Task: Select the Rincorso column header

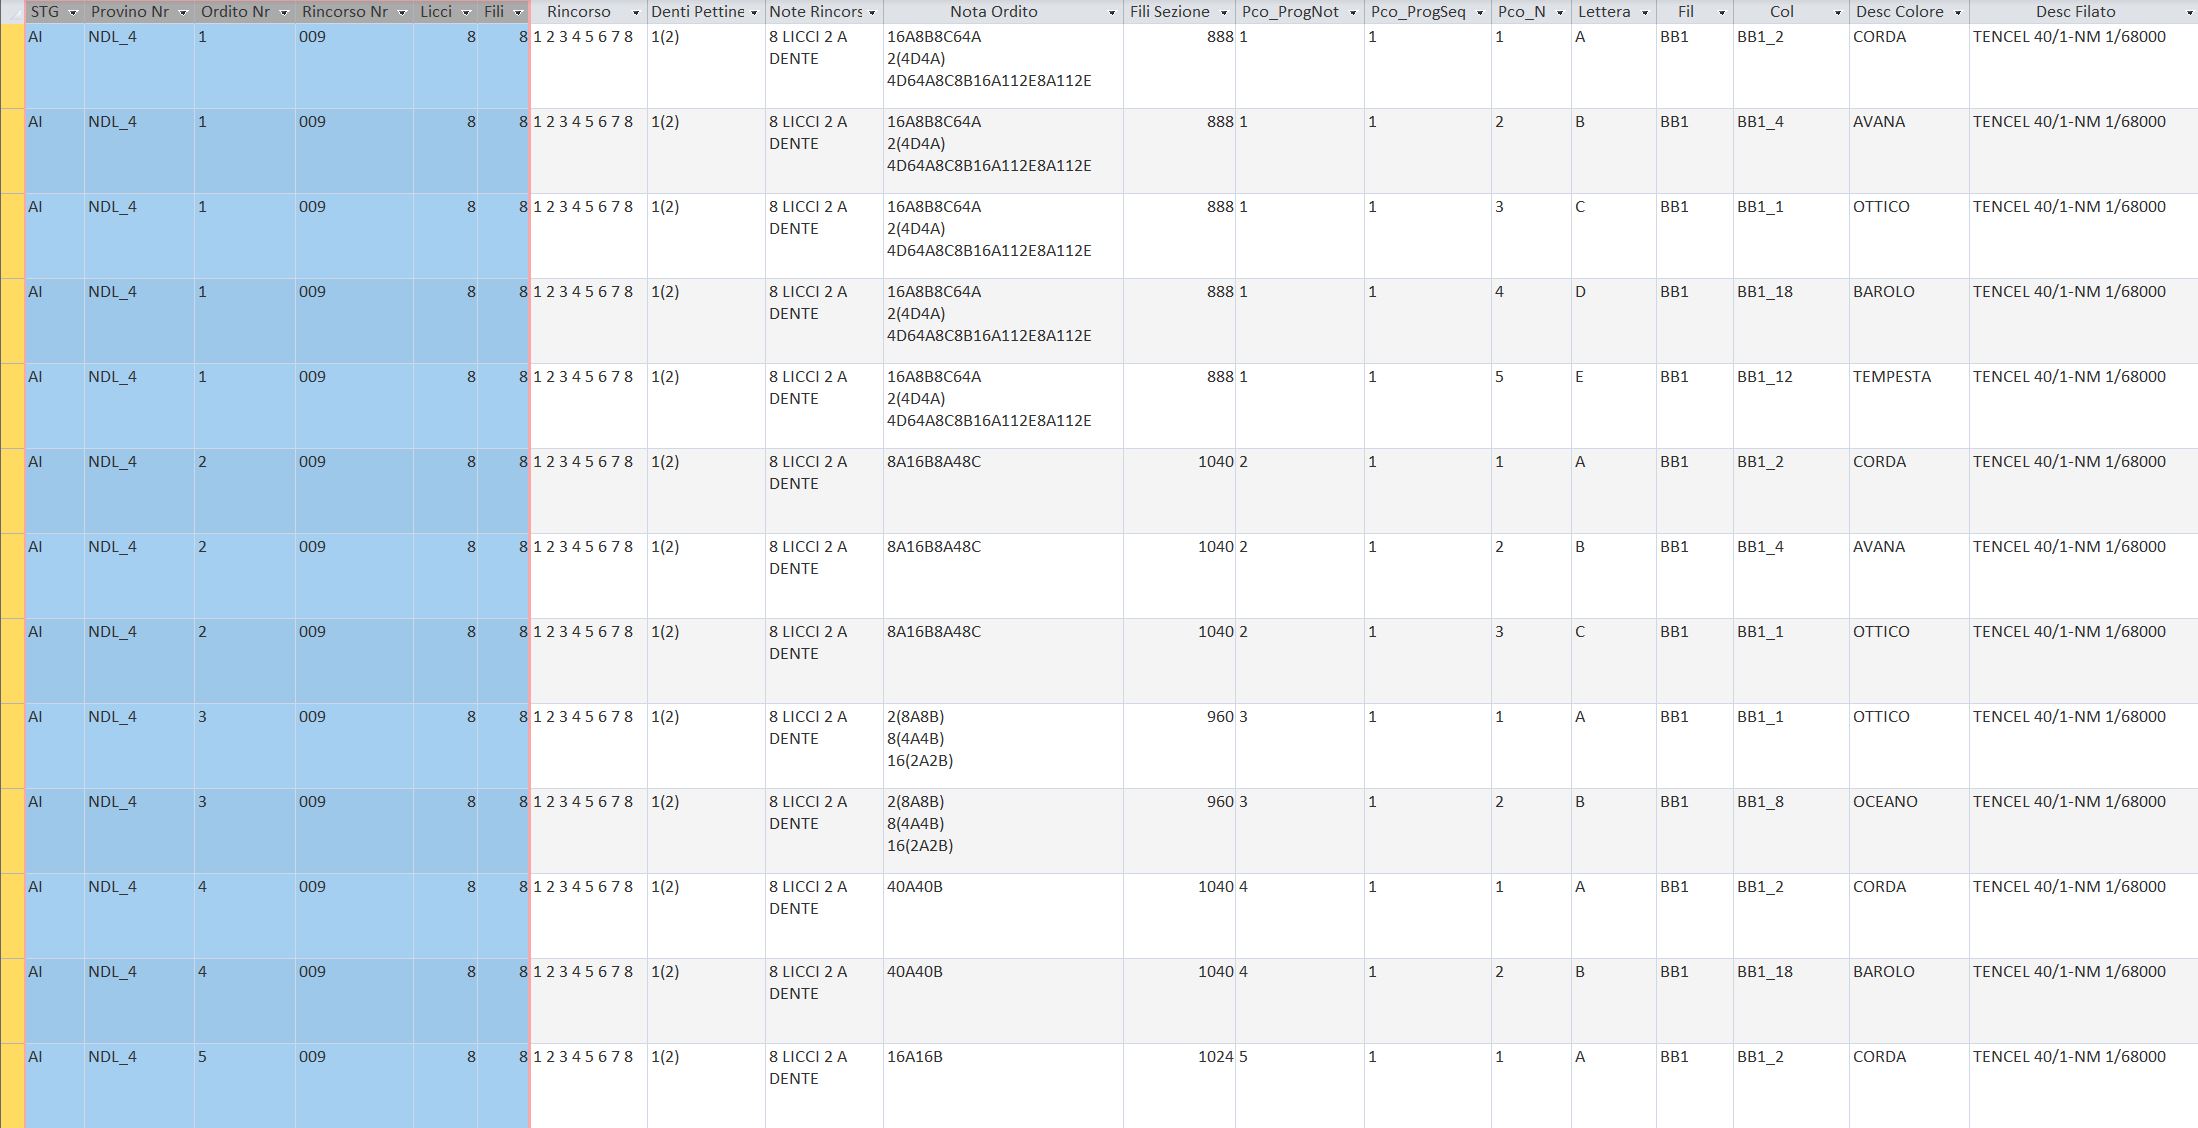Action: click(578, 12)
